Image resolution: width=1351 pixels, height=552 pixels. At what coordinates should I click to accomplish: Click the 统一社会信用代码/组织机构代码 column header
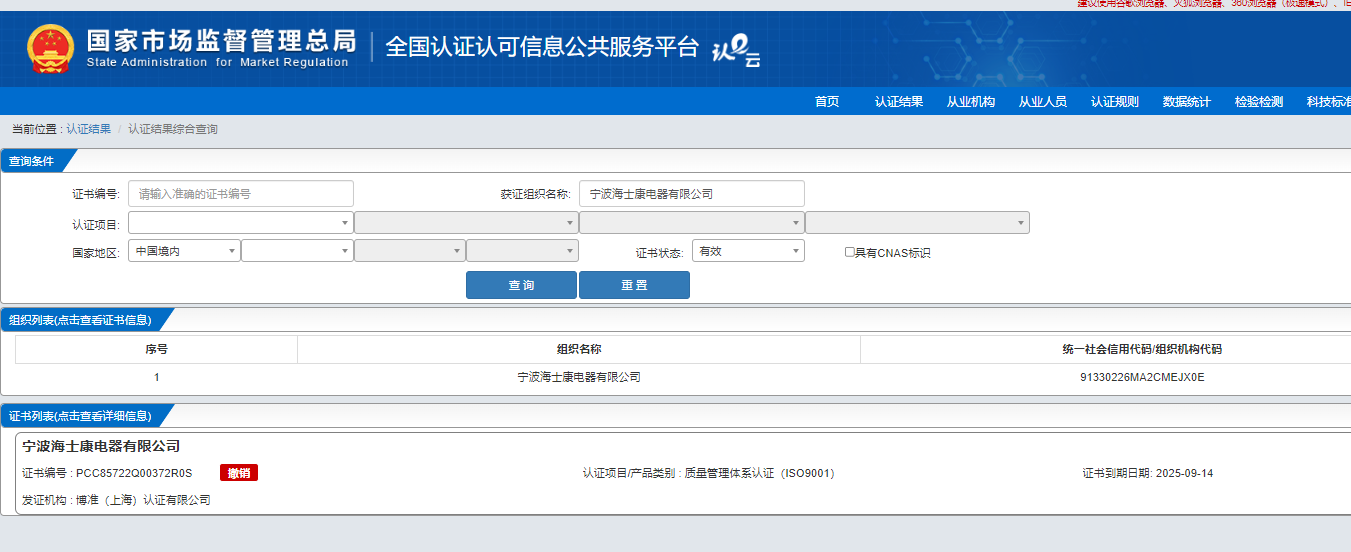tap(1142, 349)
